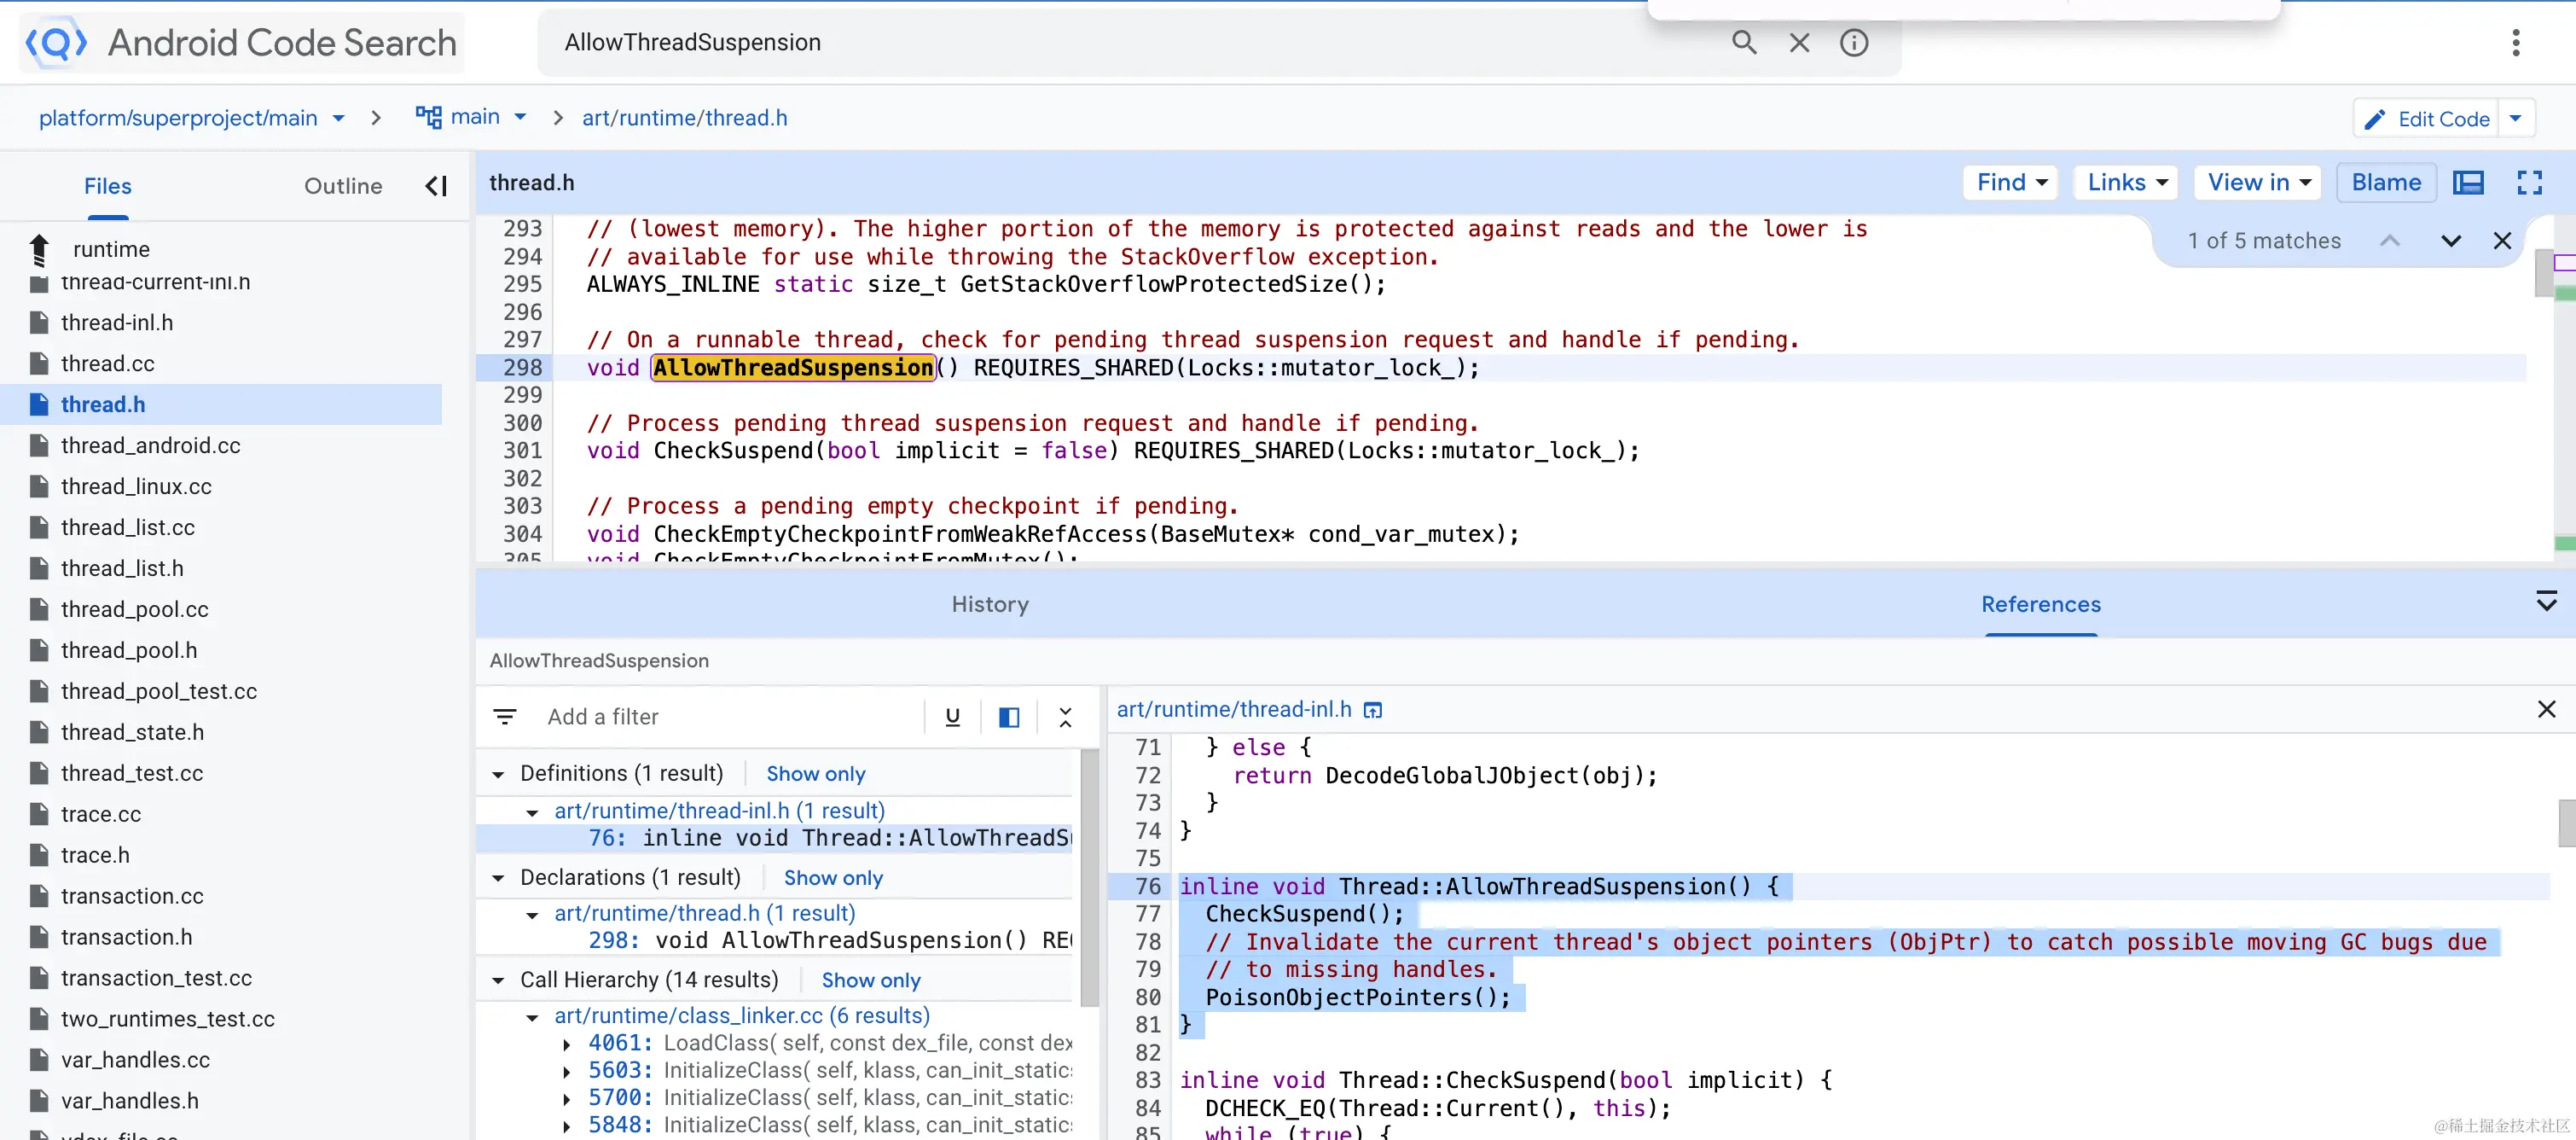Toggle code panel visibility icon next to Blame
The height and width of the screenshot is (1140, 2576).
coord(2469,182)
